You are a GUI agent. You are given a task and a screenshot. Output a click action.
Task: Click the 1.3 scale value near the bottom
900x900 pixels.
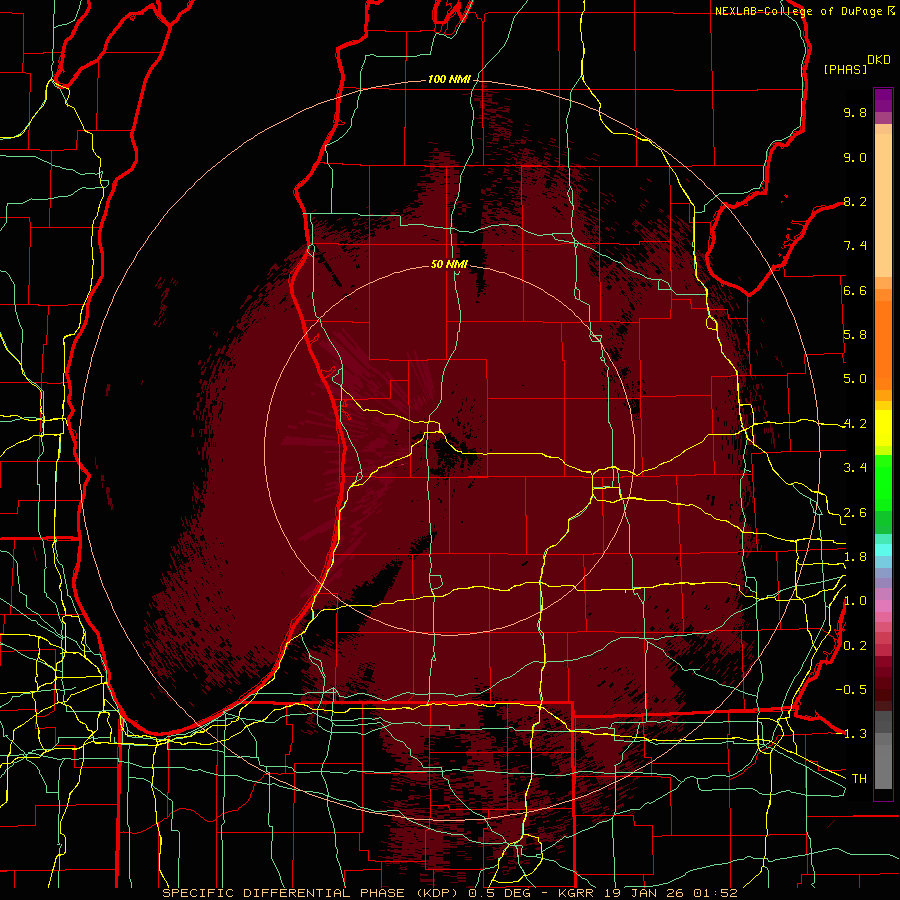(x=855, y=734)
